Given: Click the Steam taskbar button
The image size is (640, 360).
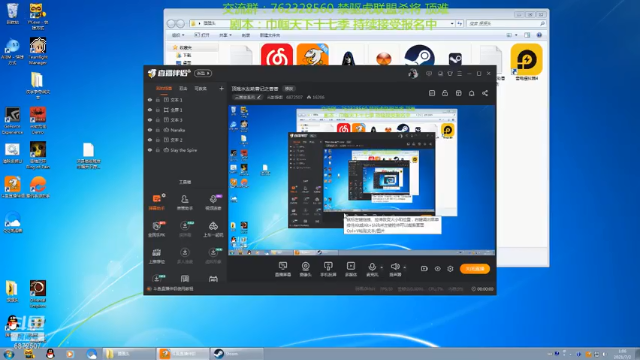Looking at the screenshot, I should (236, 353).
